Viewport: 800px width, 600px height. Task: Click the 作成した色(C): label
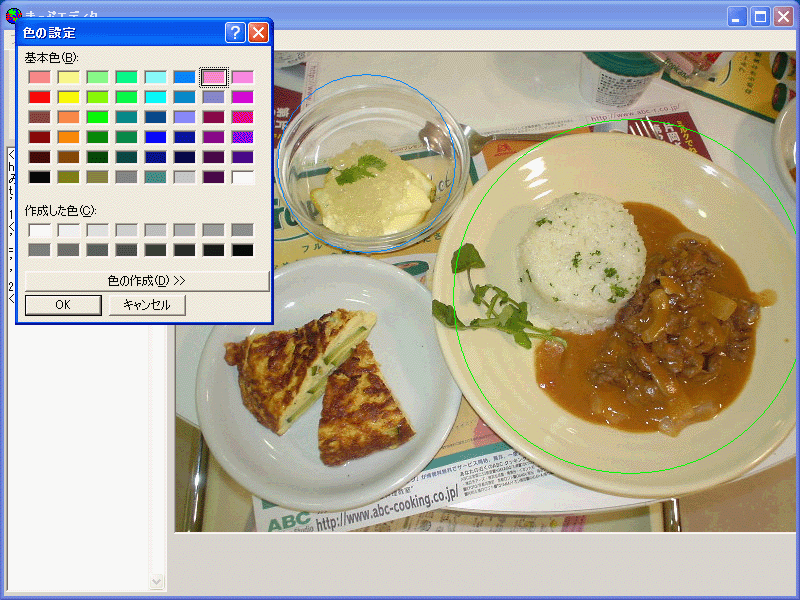[x=61, y=210]
